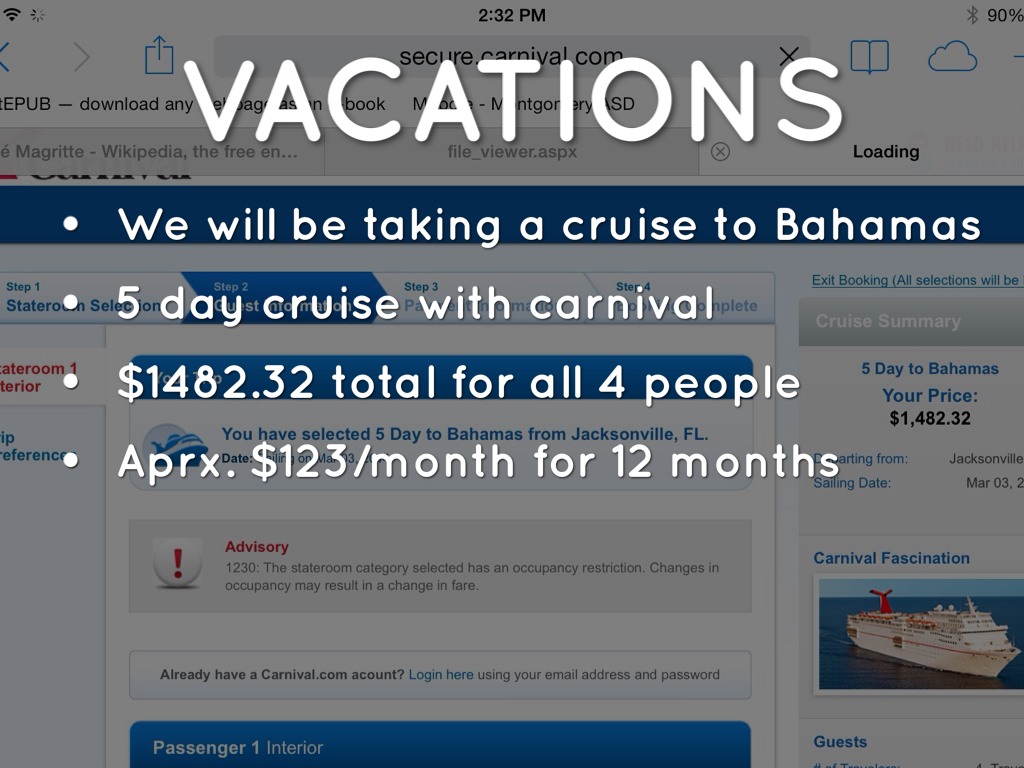Tap the Safari share icon

point(159,55)
